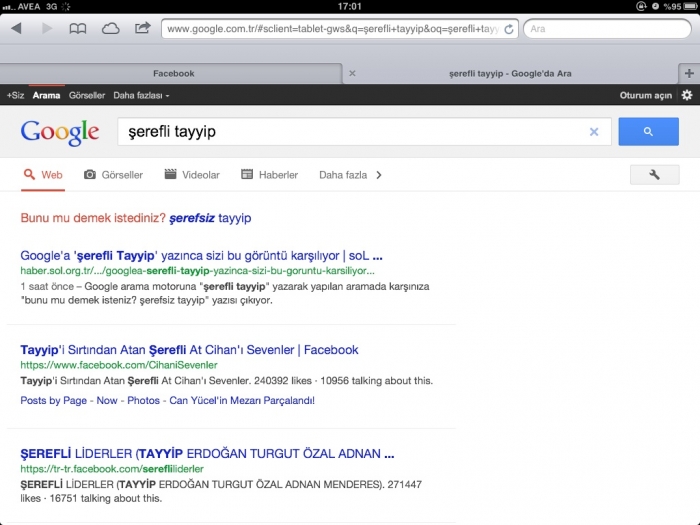Open ŞEREFLİ LİDERLER result title
The width and height of the screenshot is (700, 525).
(x=207, y=454)
